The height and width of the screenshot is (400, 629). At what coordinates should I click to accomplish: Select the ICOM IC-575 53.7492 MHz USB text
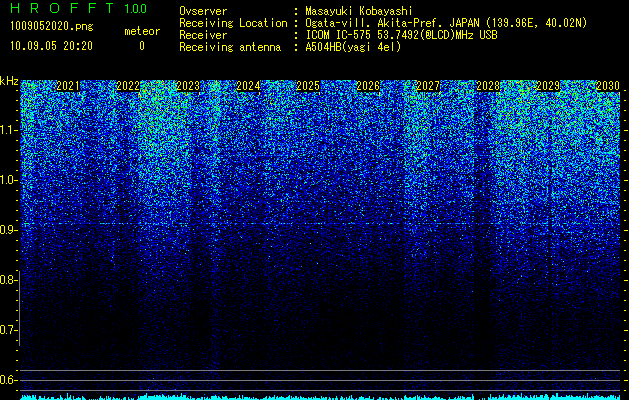(x=402, y=35)
